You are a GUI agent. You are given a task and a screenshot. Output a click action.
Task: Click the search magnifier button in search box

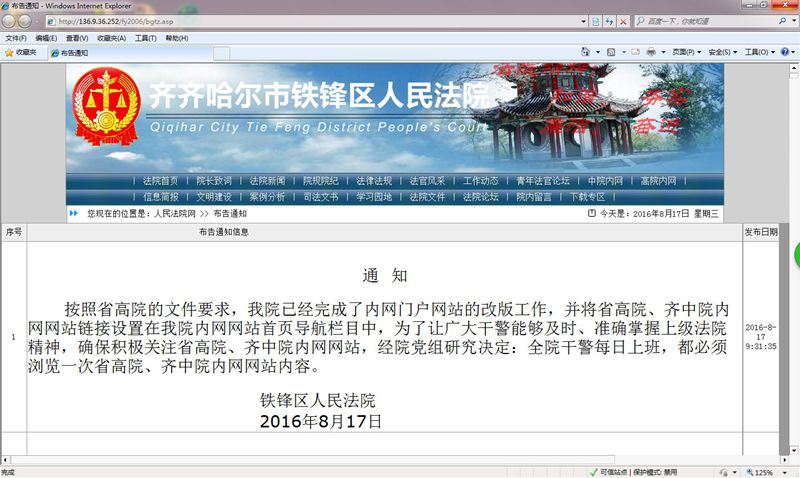click(782, 21)
